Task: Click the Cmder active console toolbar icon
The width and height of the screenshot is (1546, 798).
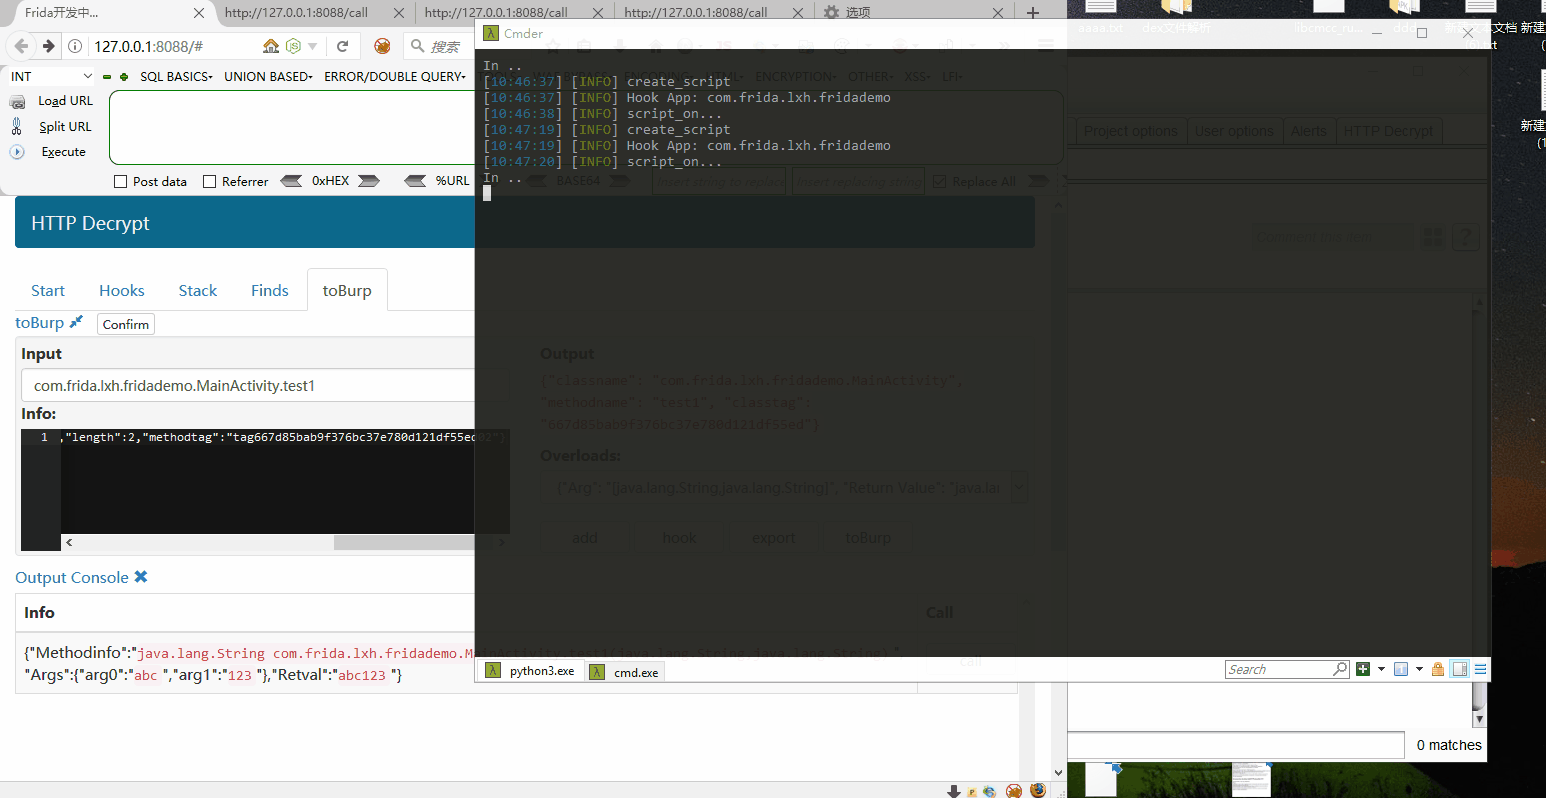Action: pyautogui.click(x=1401, y=669)
